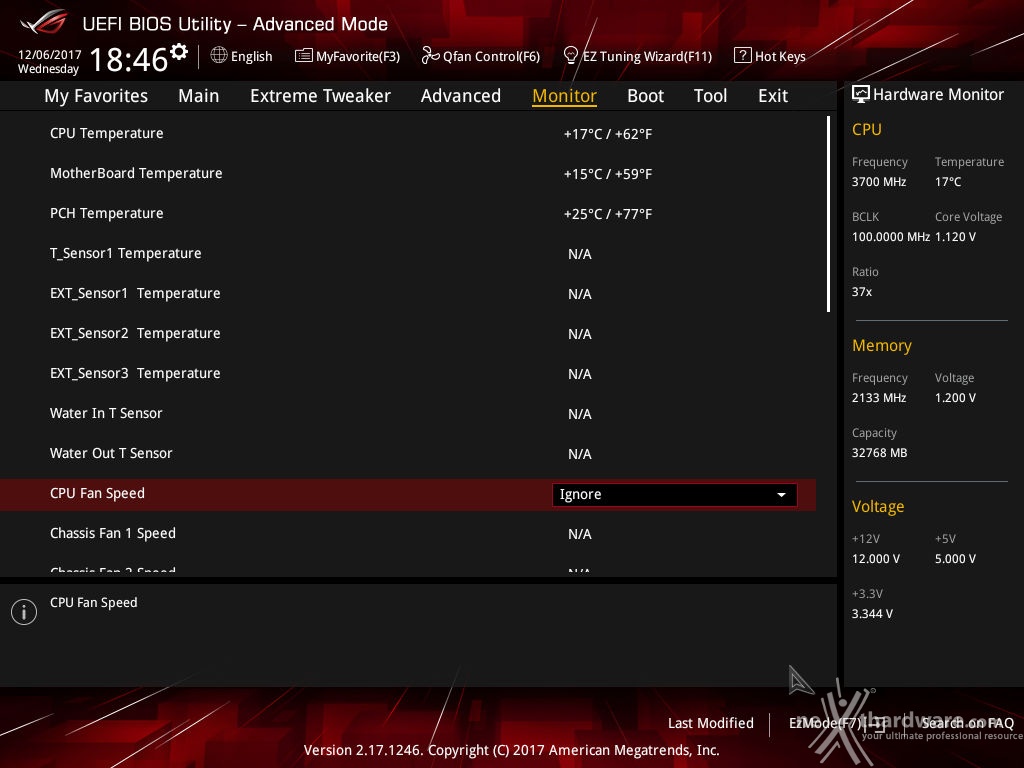The width and height of the screenshot is (1024, 768).
Task: Click the EZ Tuning Wizard bulb icon
Action: [570, 56]
